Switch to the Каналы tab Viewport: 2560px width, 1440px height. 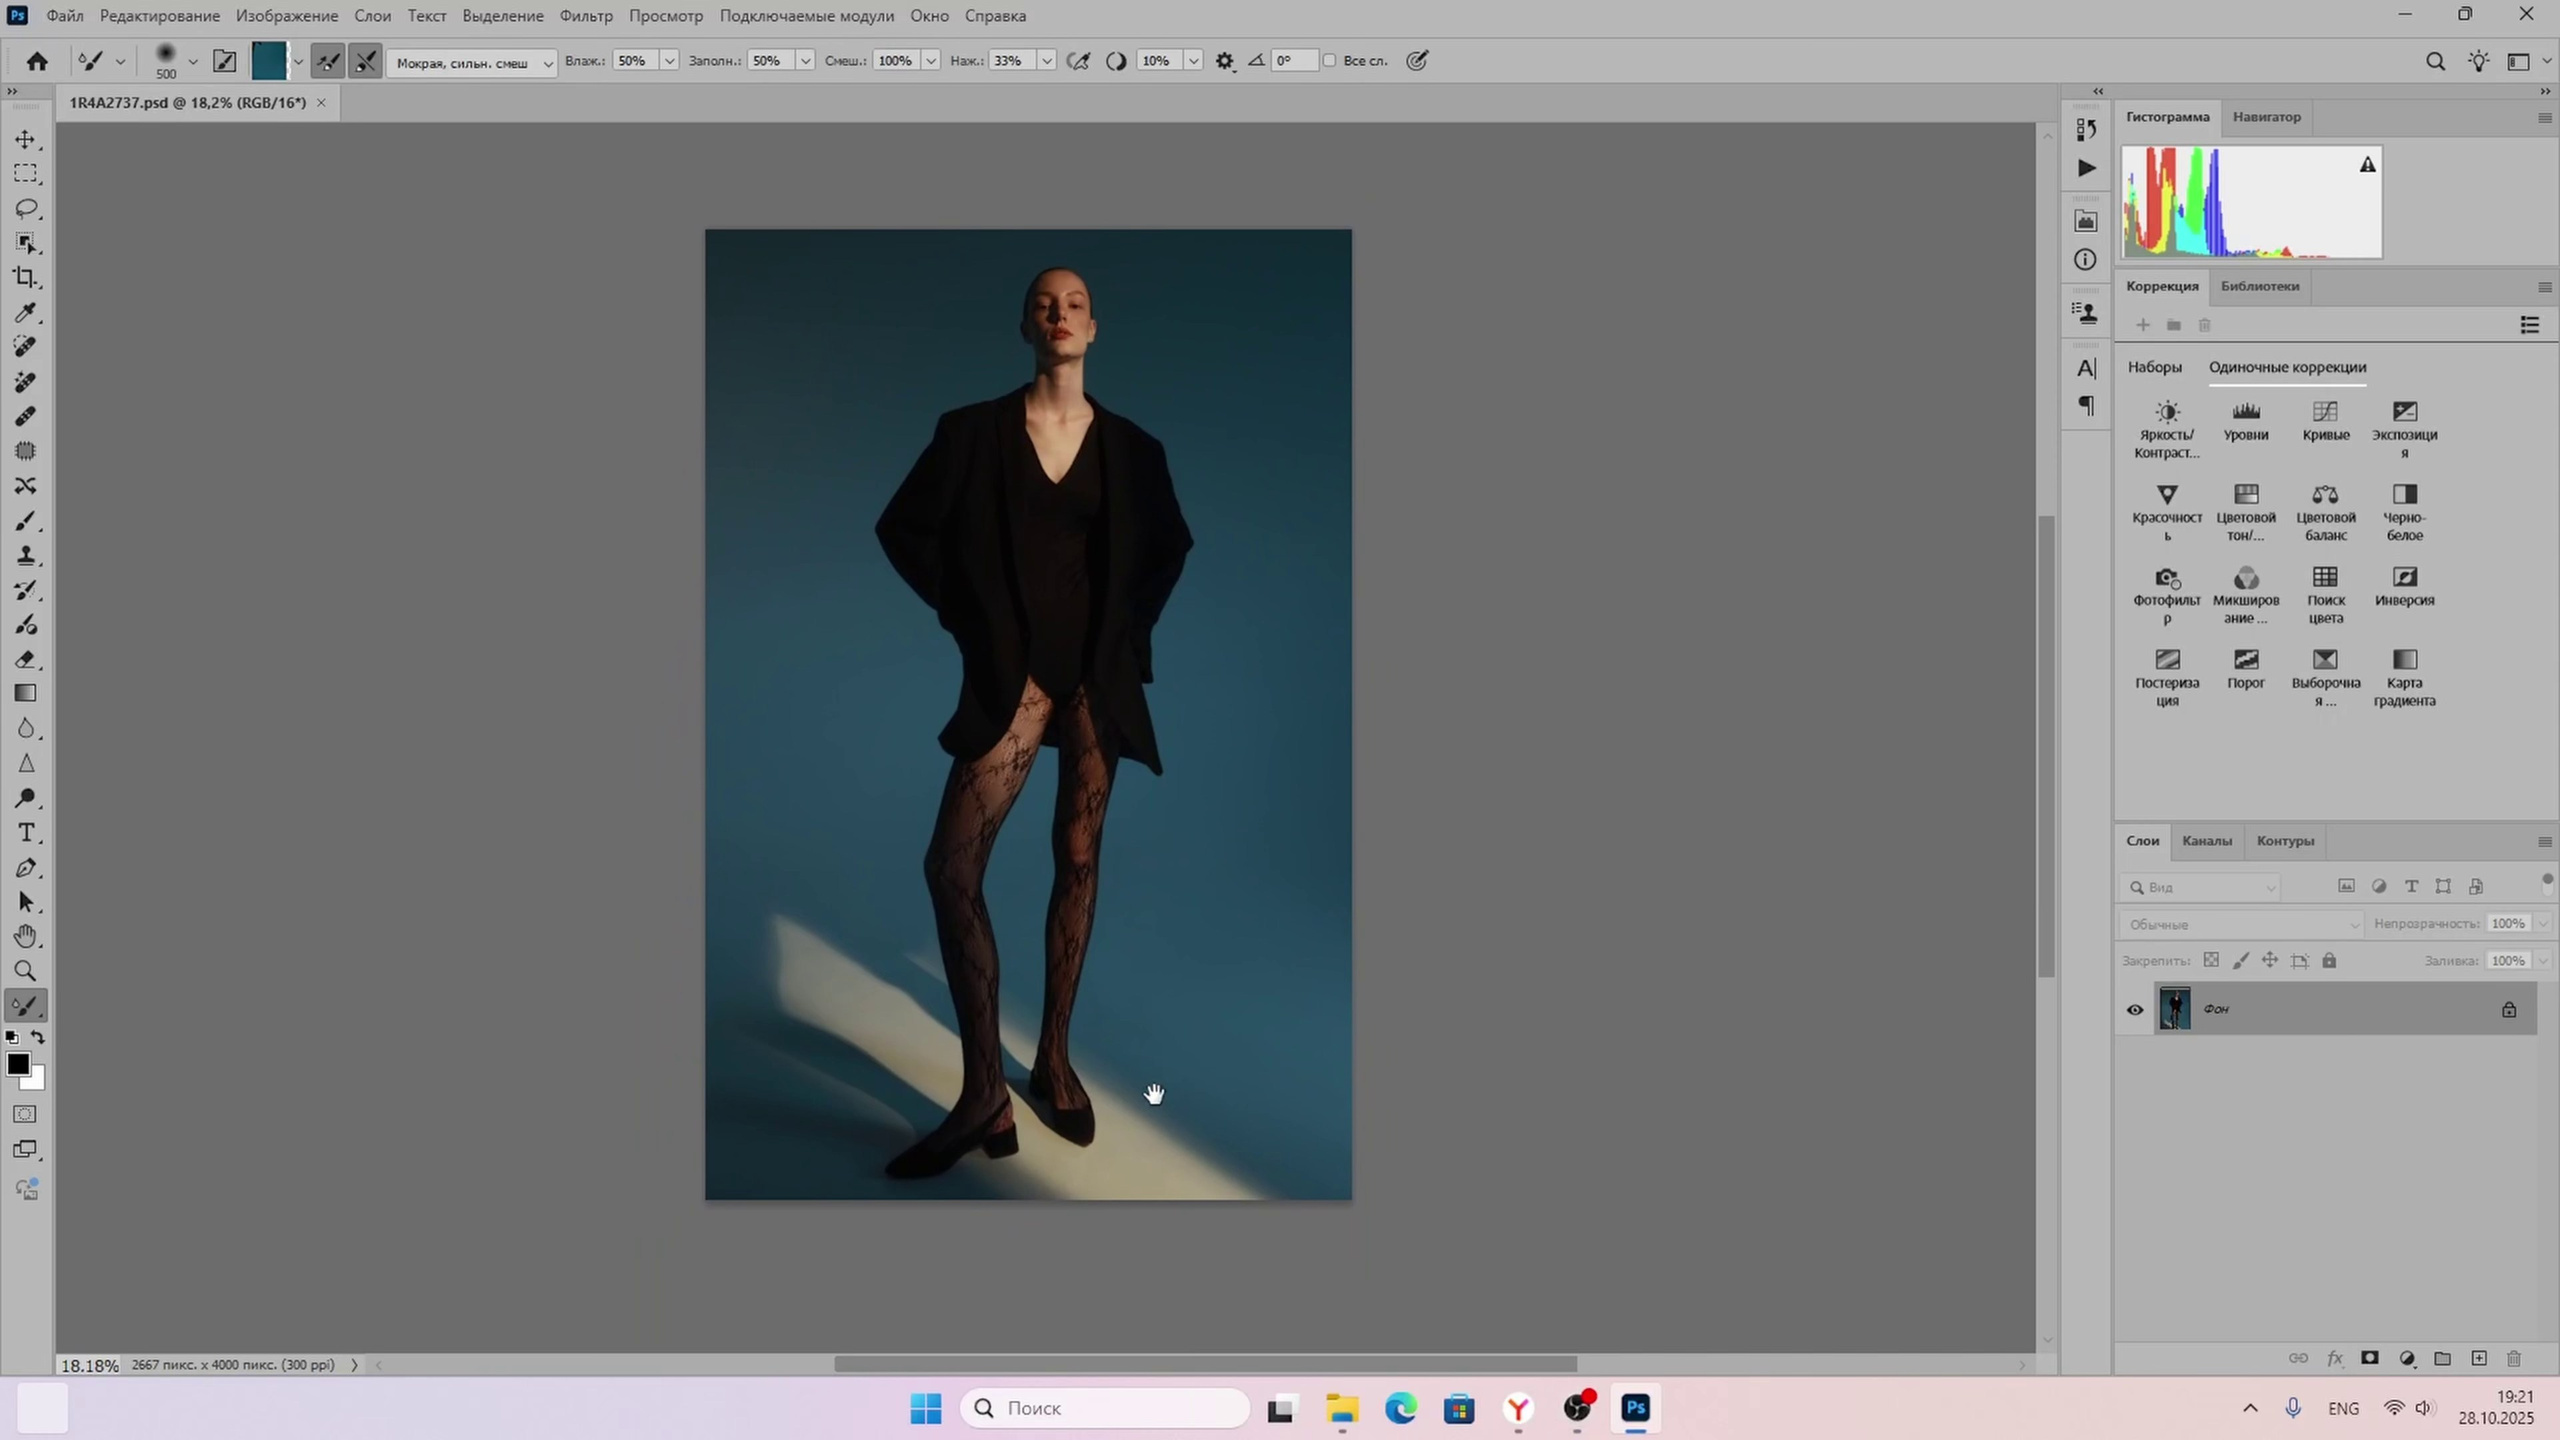2206,841
